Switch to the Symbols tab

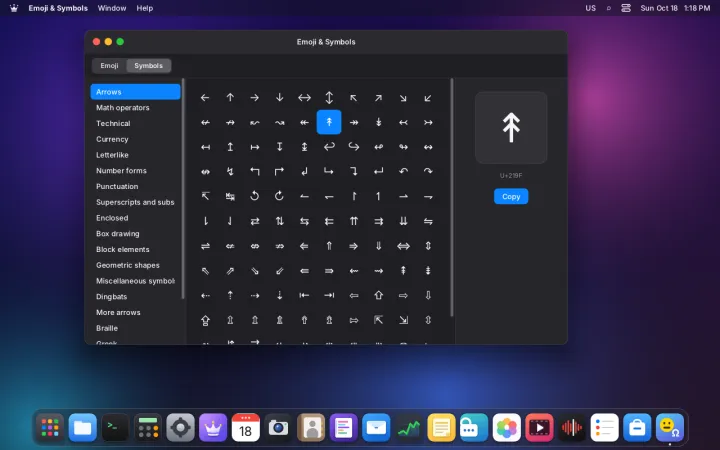(x=148, y=66)
